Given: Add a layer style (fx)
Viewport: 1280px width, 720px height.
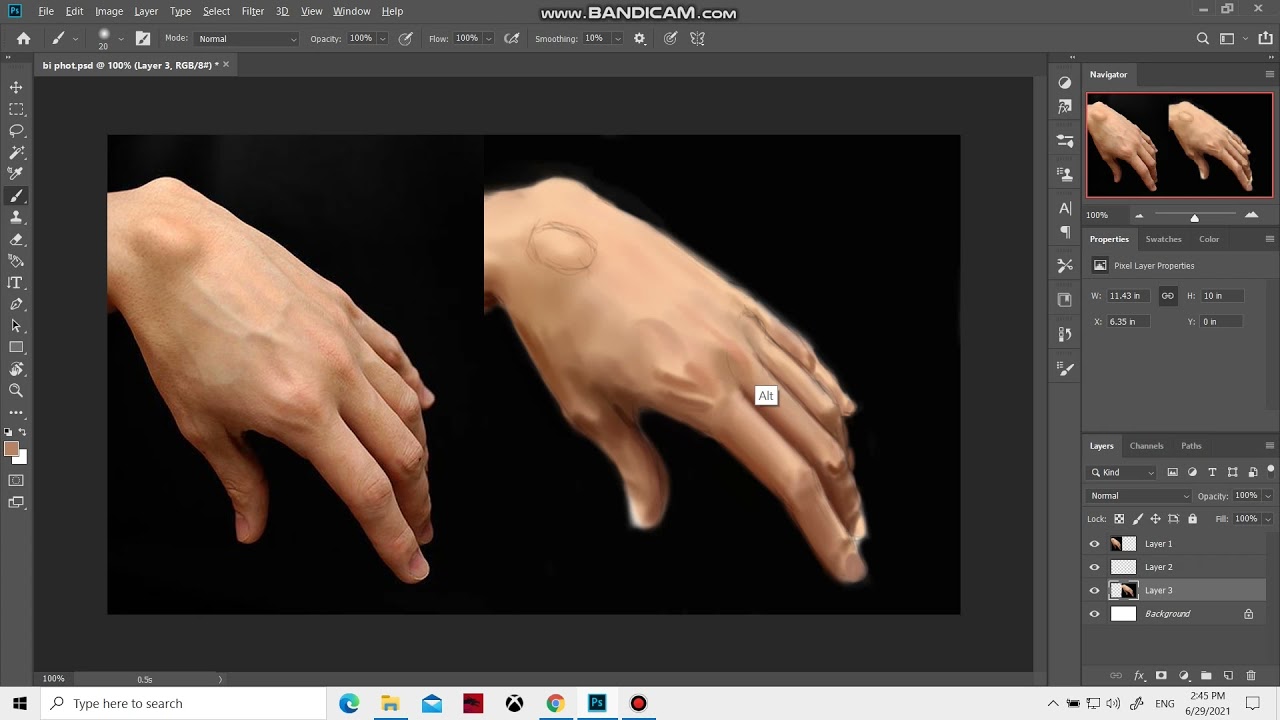Looking at the screenshot, I should [x=1139, y=676].
